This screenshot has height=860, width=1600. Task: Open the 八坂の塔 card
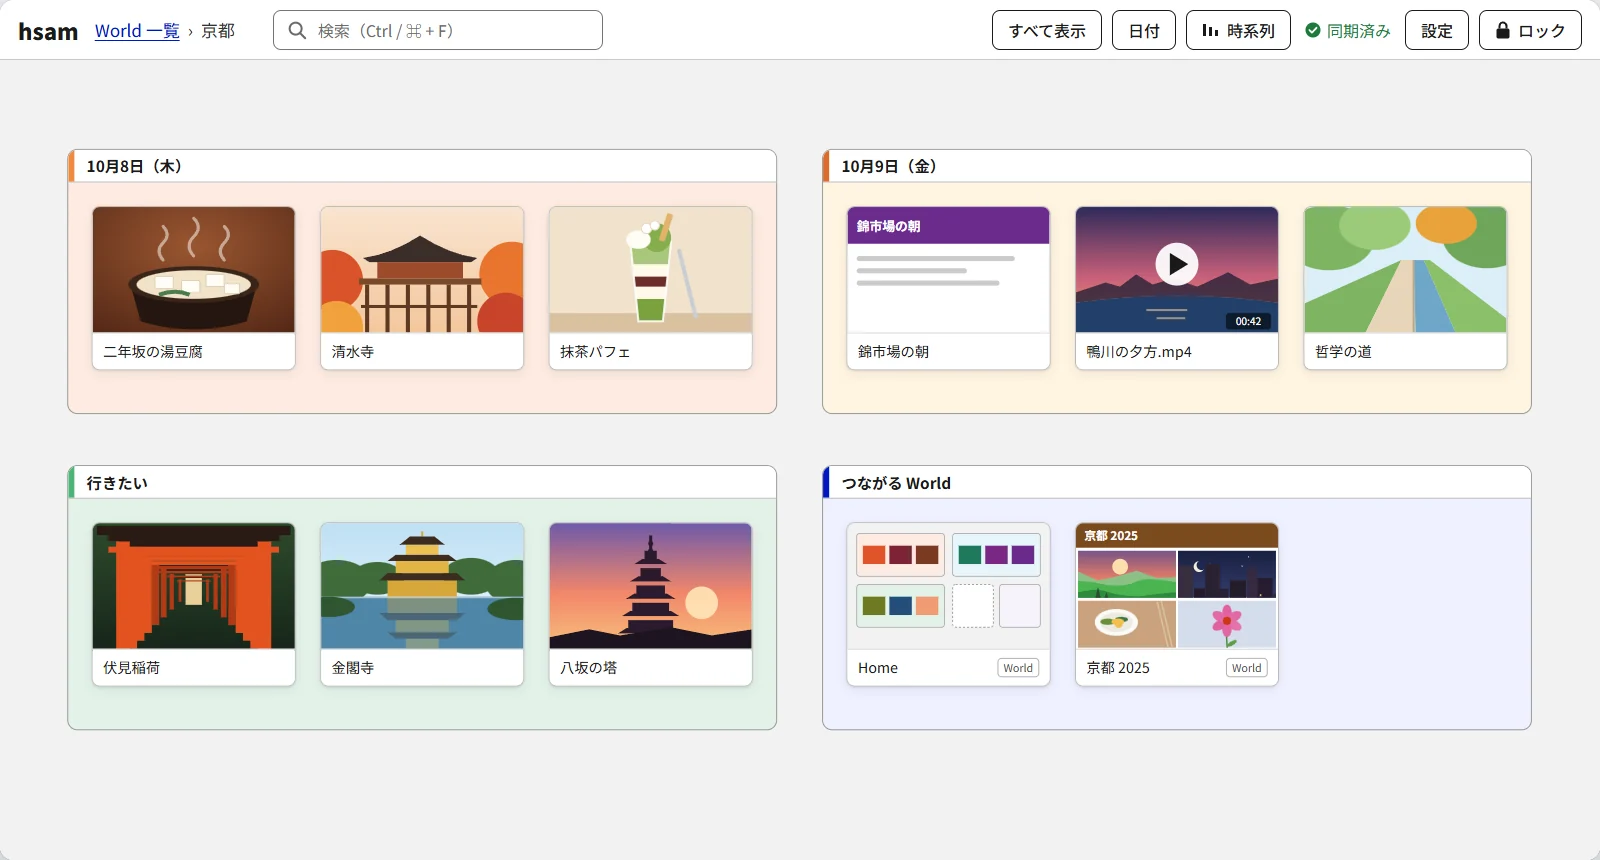650,604
